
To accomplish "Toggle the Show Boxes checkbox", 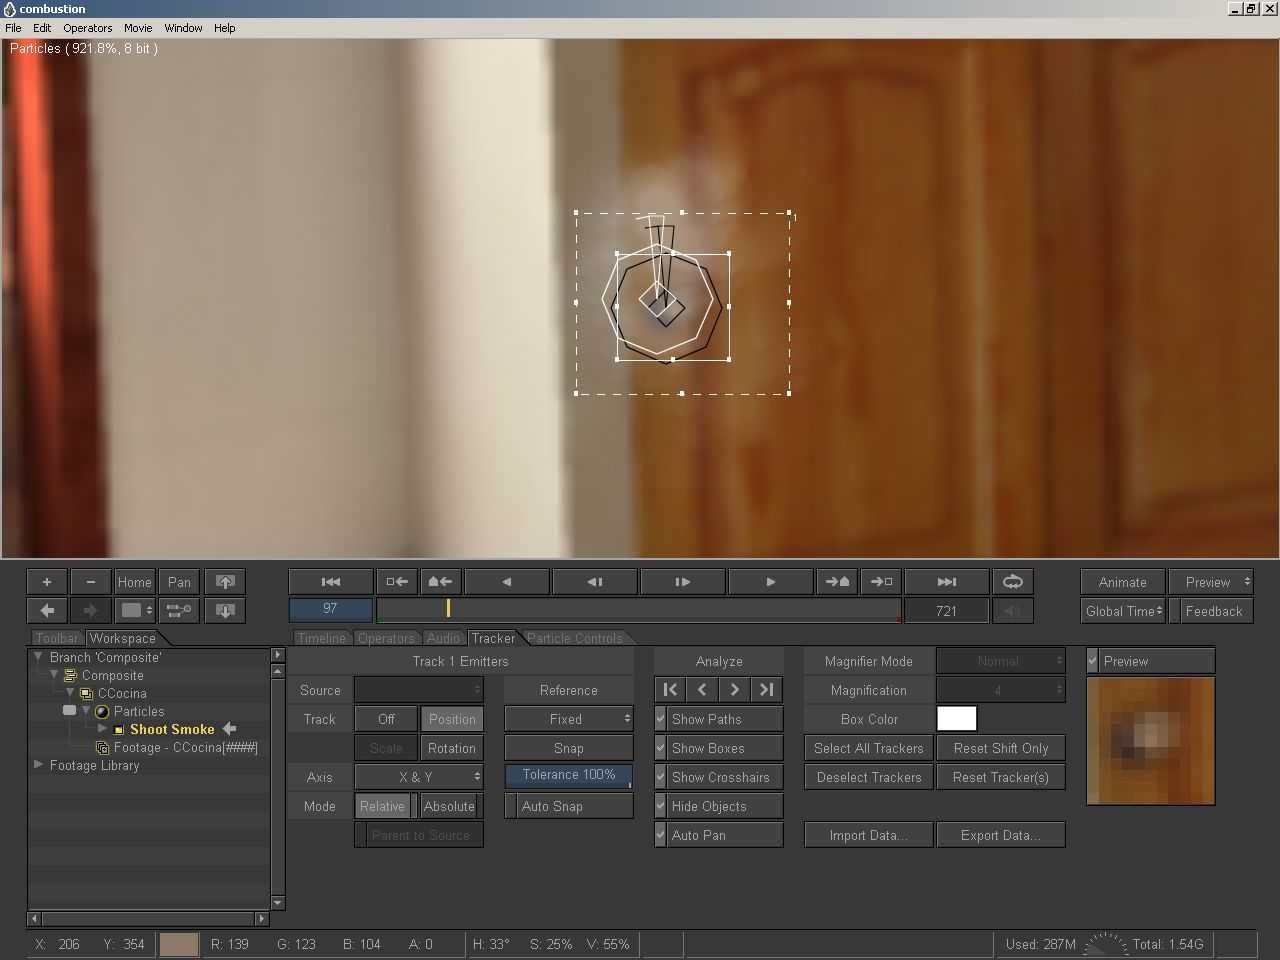I will [x=661, y=748].
